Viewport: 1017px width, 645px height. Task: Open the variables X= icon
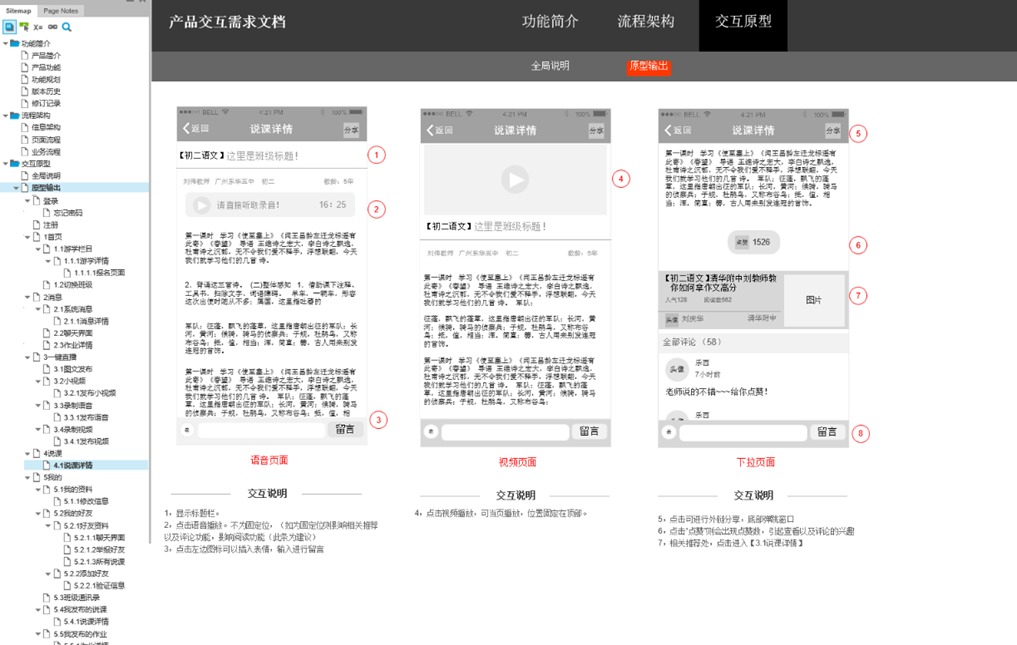click(x=38, y=27)
